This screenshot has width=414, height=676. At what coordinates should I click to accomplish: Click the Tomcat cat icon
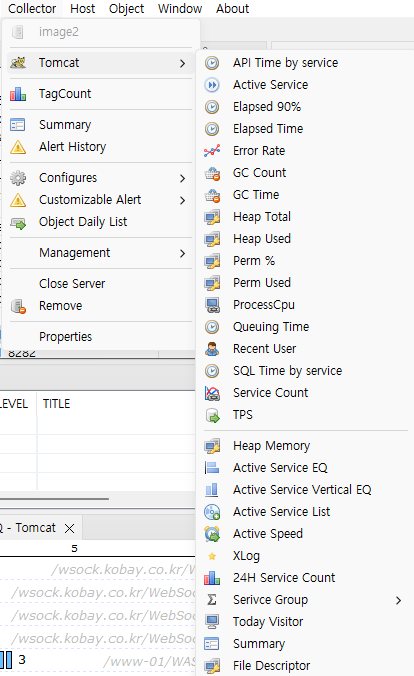(x=18, y=63)
